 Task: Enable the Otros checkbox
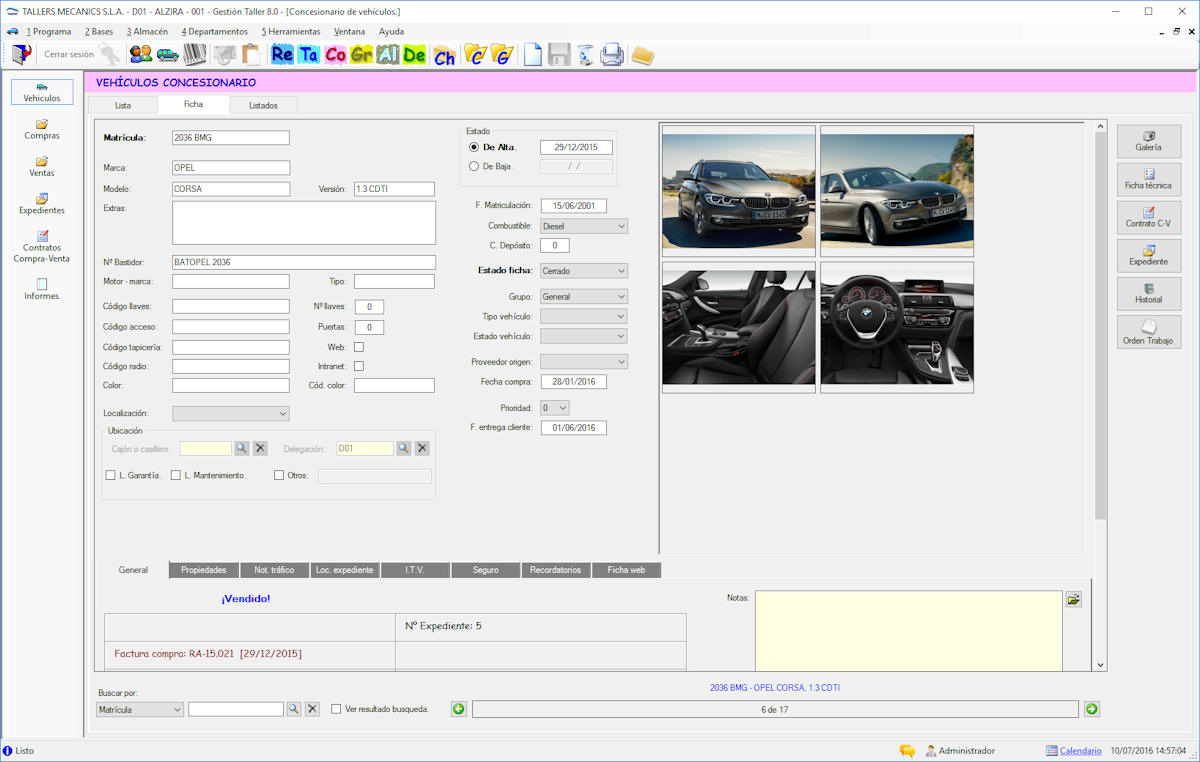279,476
